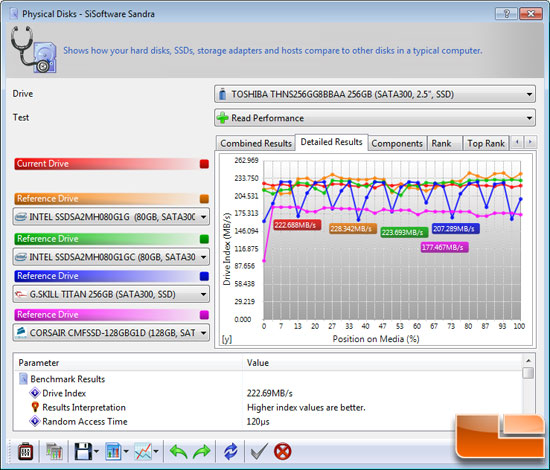
Task: Click the tab scroll left arrow
Action: pos(517,142)
